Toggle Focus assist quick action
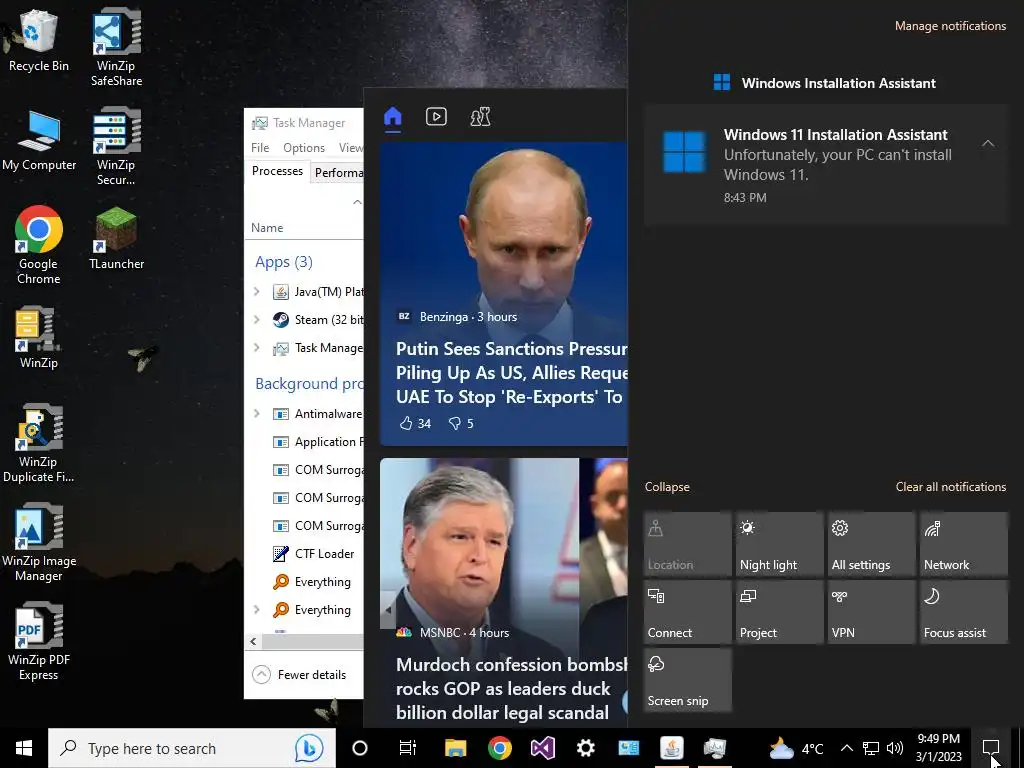Screen dimensions: 1024x768 964,612
